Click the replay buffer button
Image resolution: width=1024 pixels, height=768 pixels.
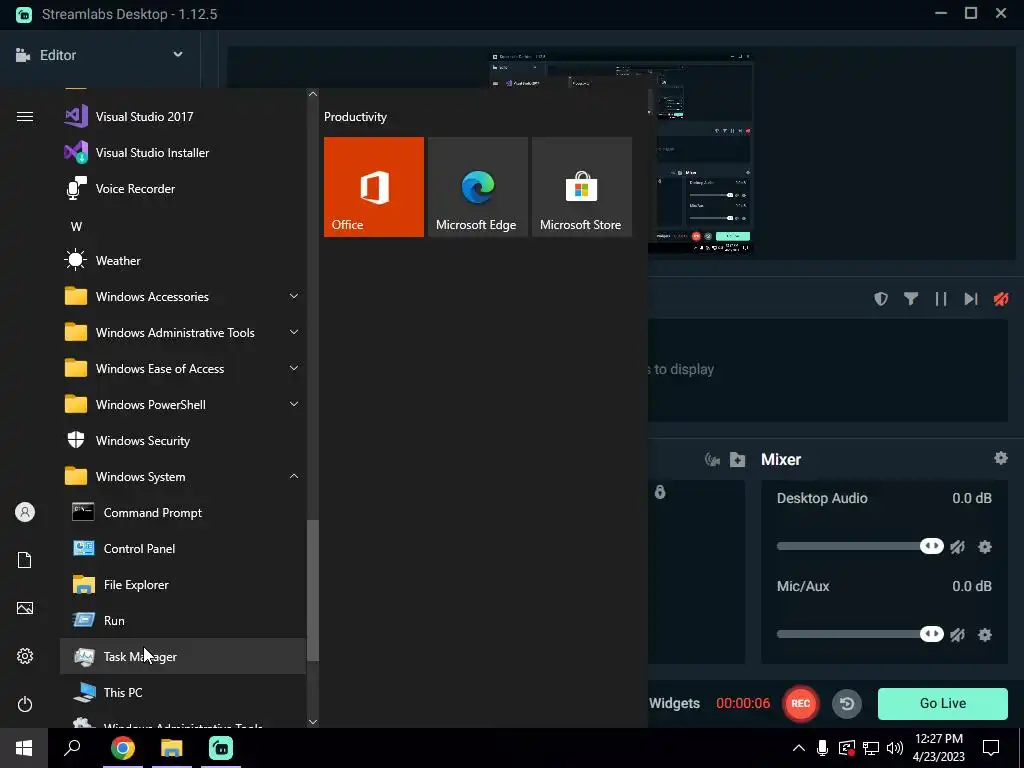846,703
